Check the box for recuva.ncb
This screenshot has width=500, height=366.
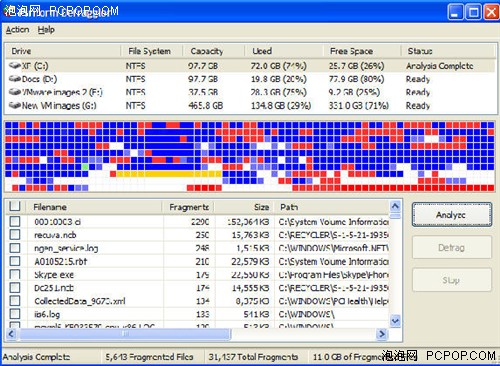pos(15,235)
